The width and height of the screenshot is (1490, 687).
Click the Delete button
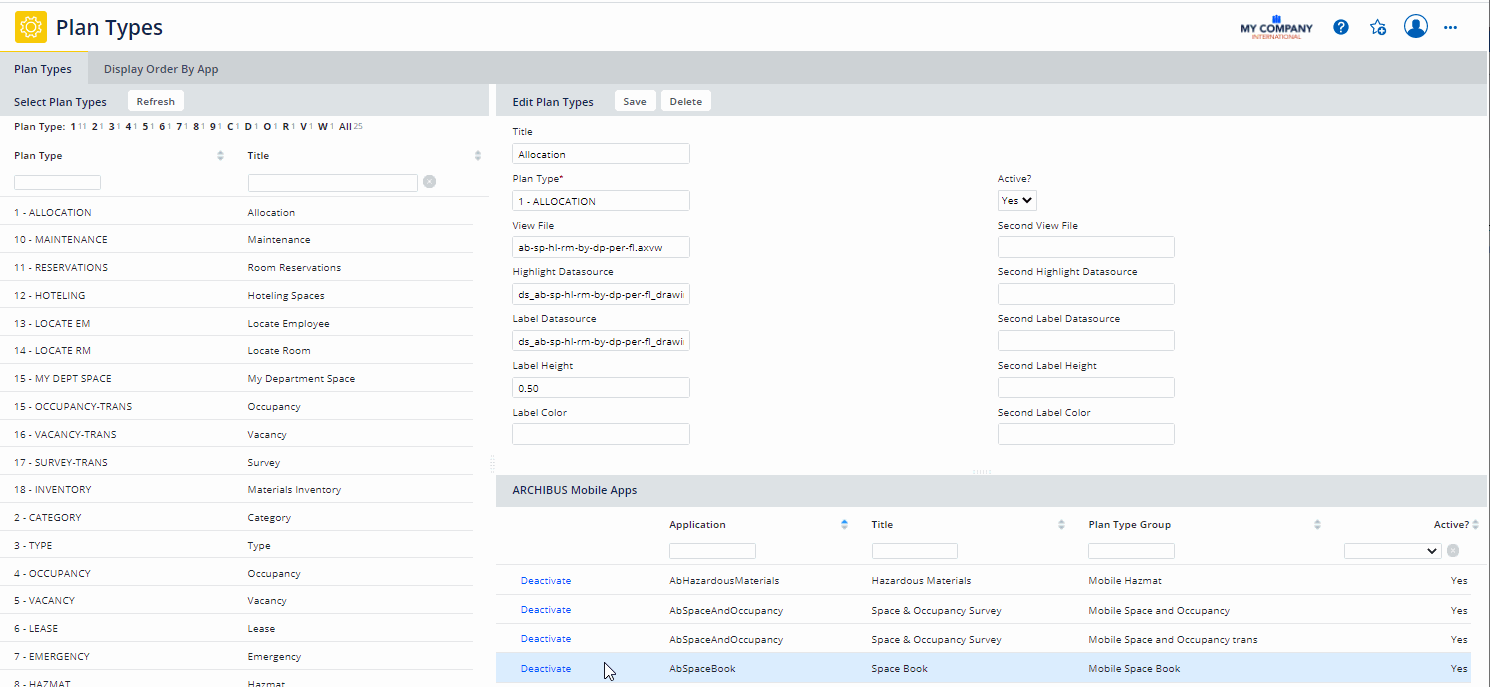(686, 101)
